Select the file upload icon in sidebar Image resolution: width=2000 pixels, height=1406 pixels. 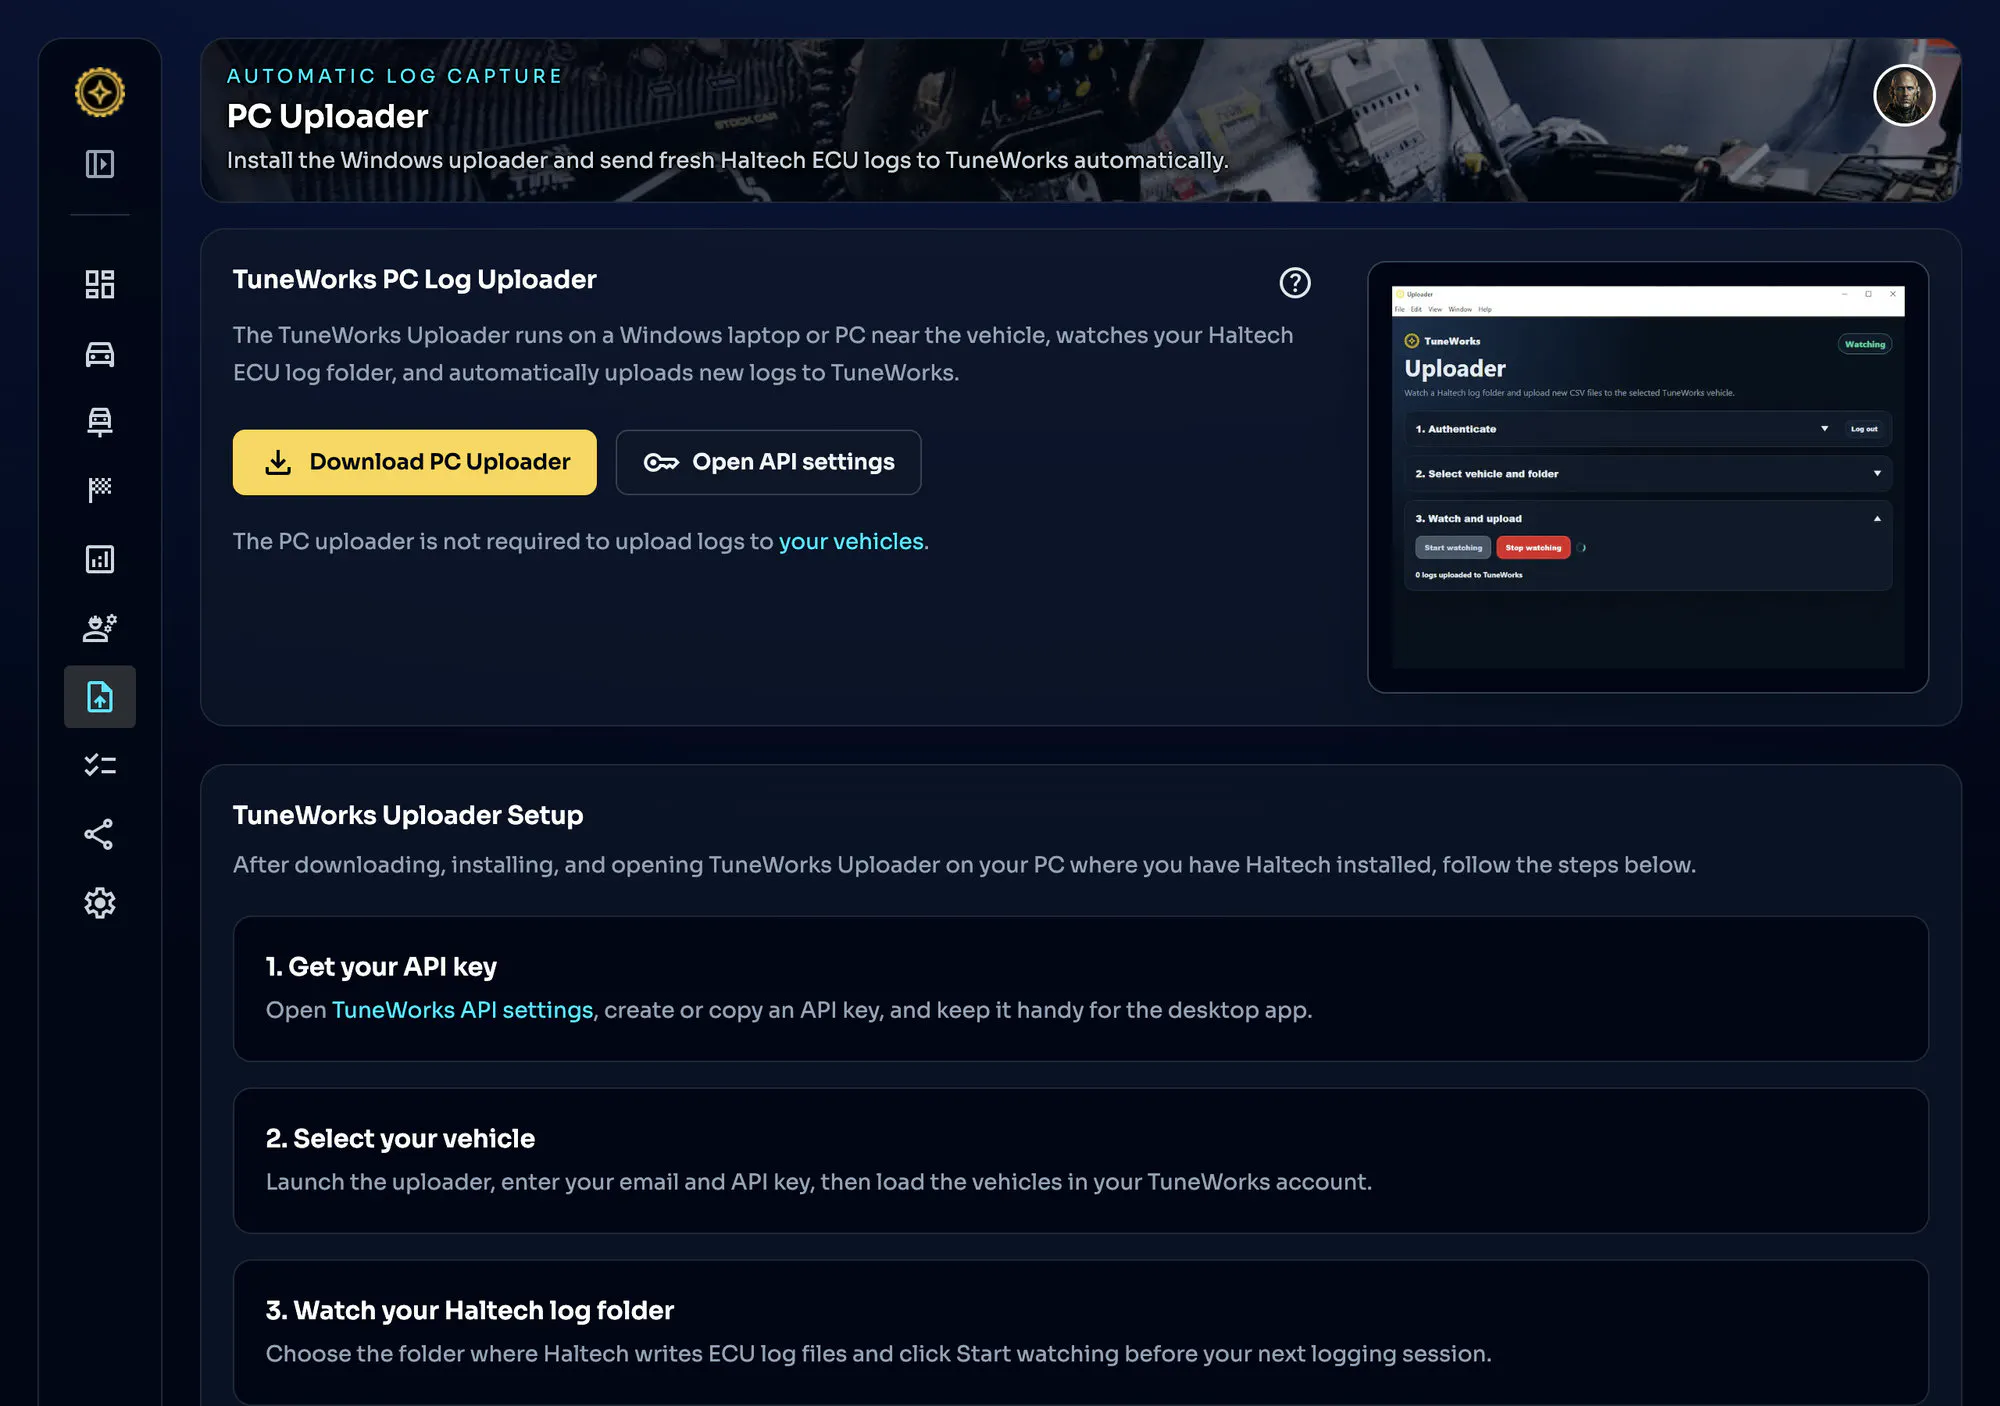tap(100, 697)
